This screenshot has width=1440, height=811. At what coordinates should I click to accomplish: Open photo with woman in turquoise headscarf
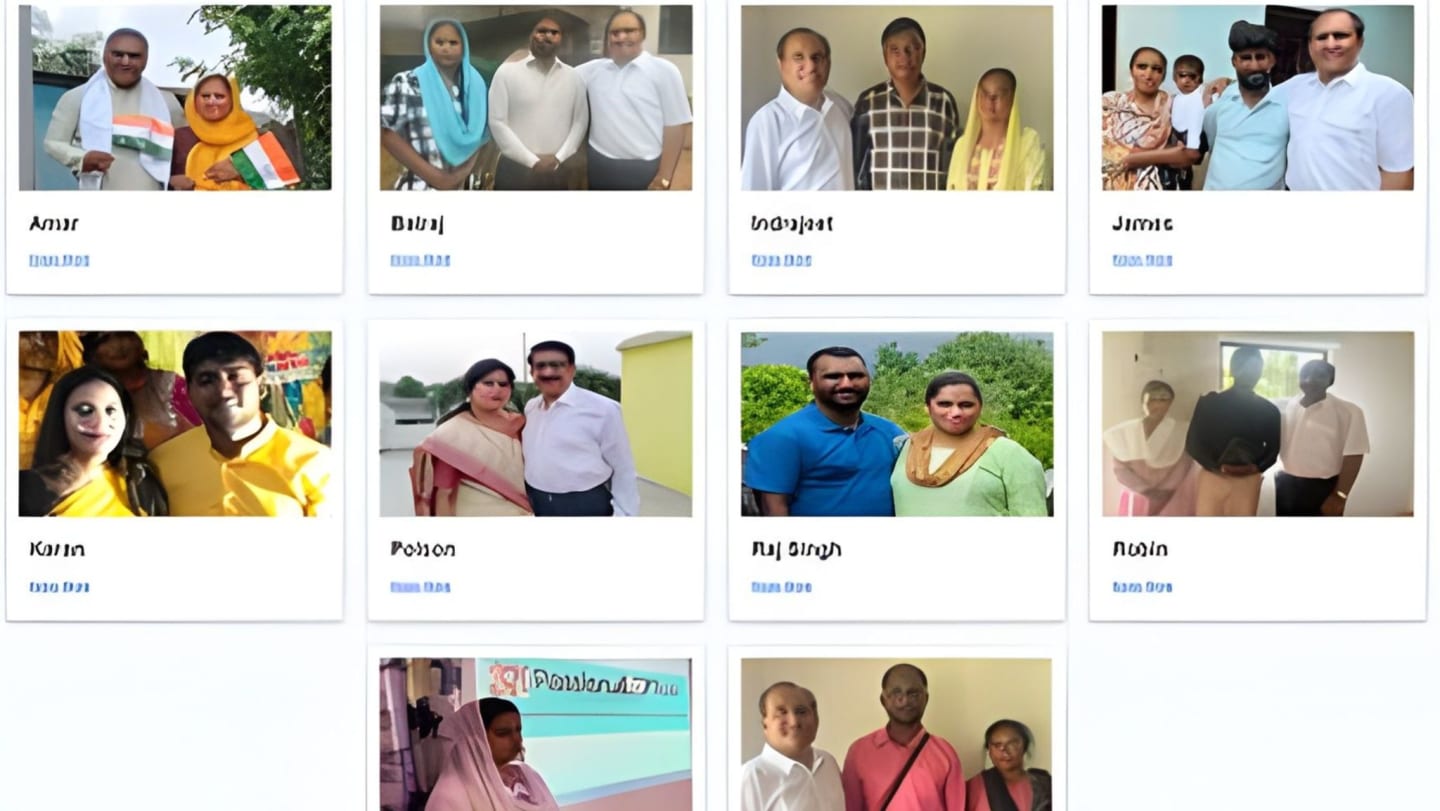pyautogui.click(x=536, y=97)
